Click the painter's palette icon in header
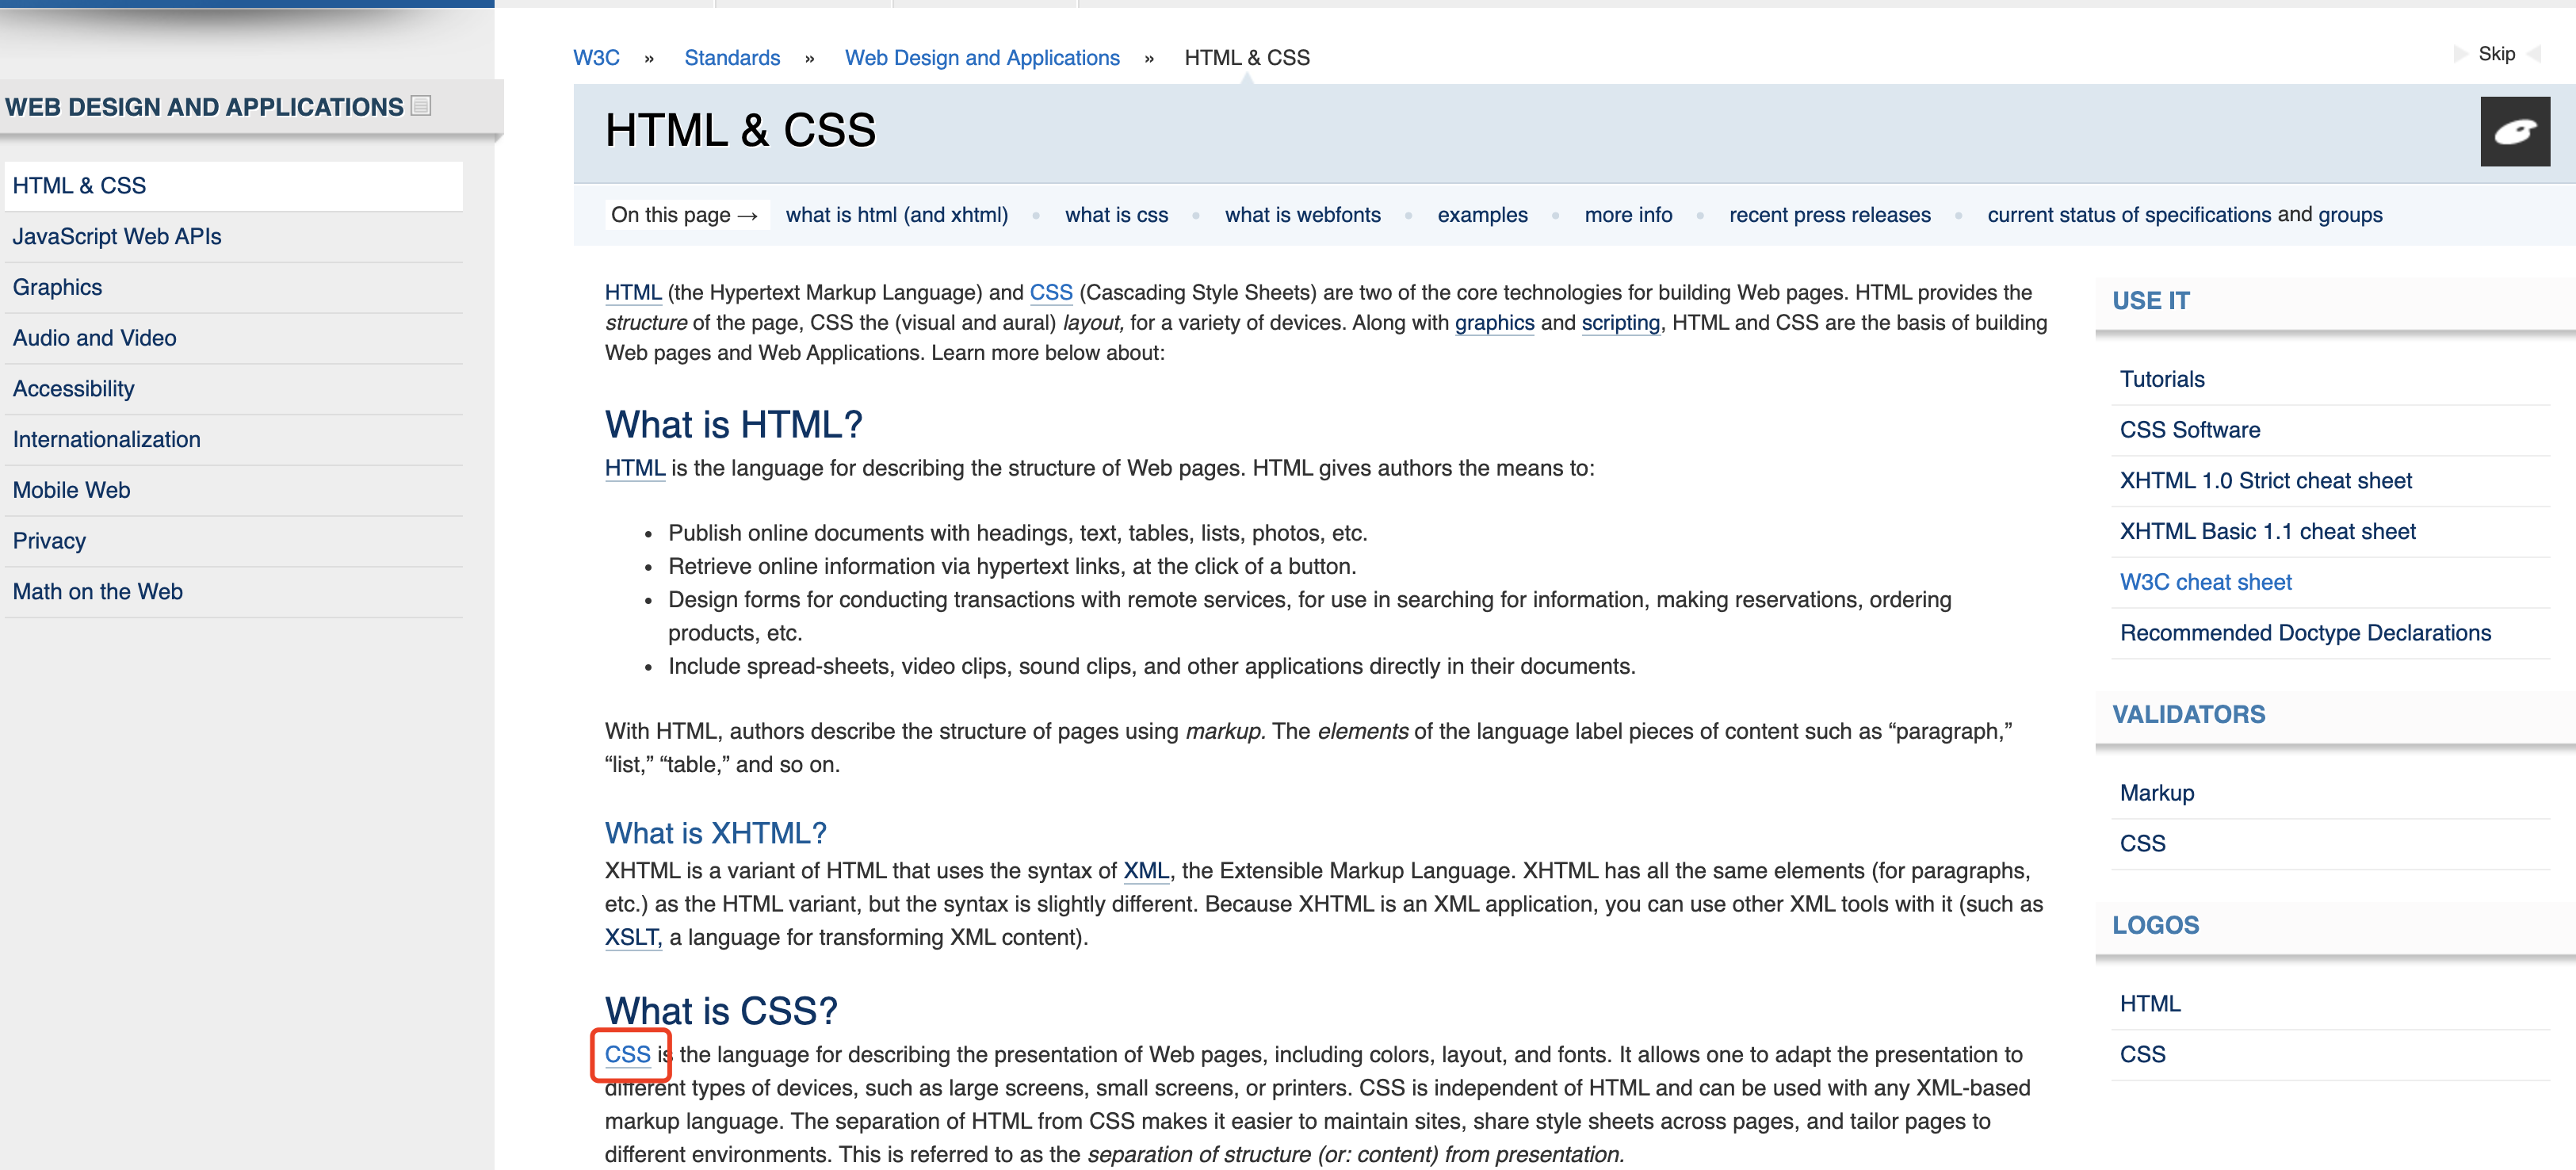 pyautogui.click(x=2514, y=131)
